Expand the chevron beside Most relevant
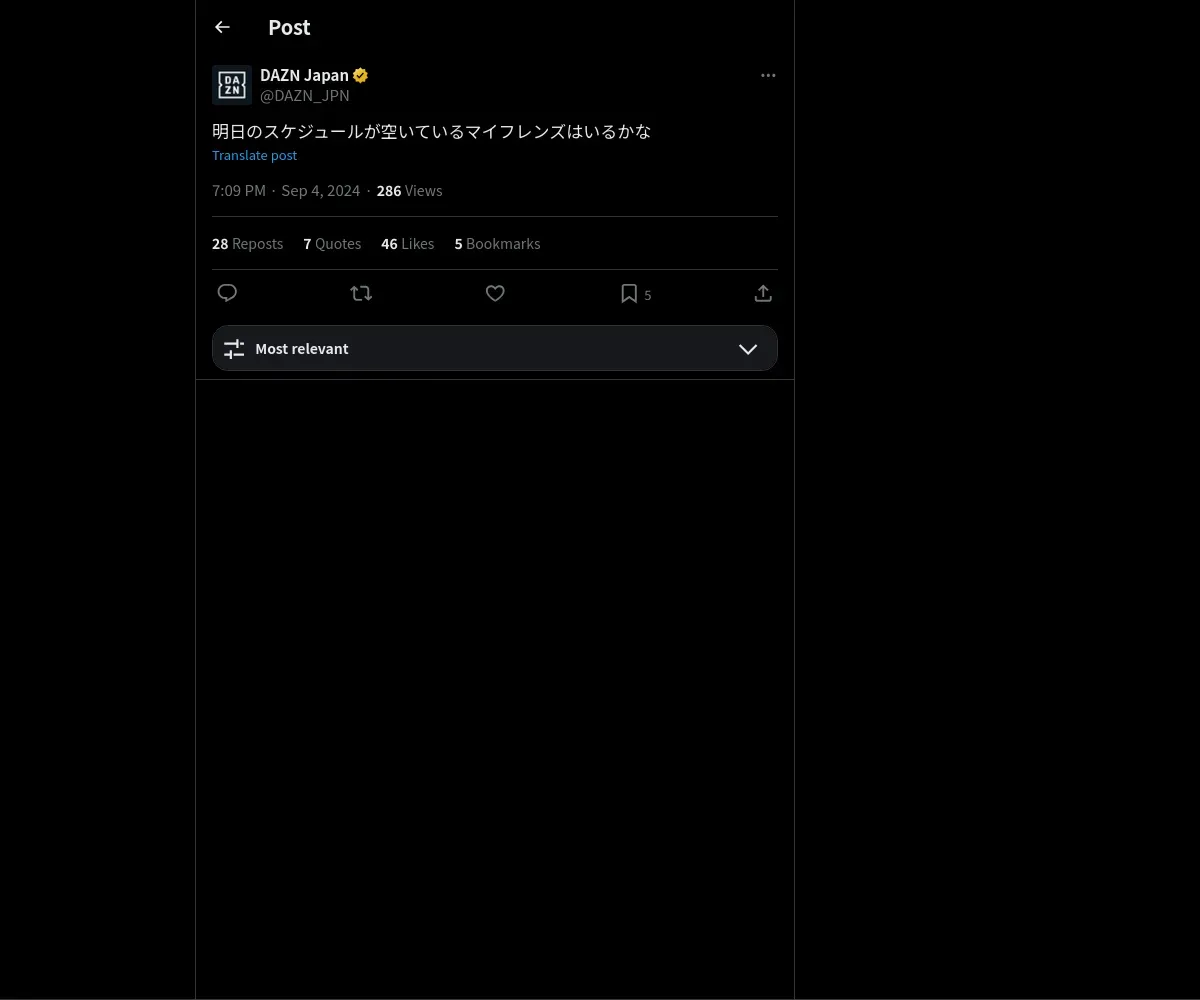 tap(748, 349)
